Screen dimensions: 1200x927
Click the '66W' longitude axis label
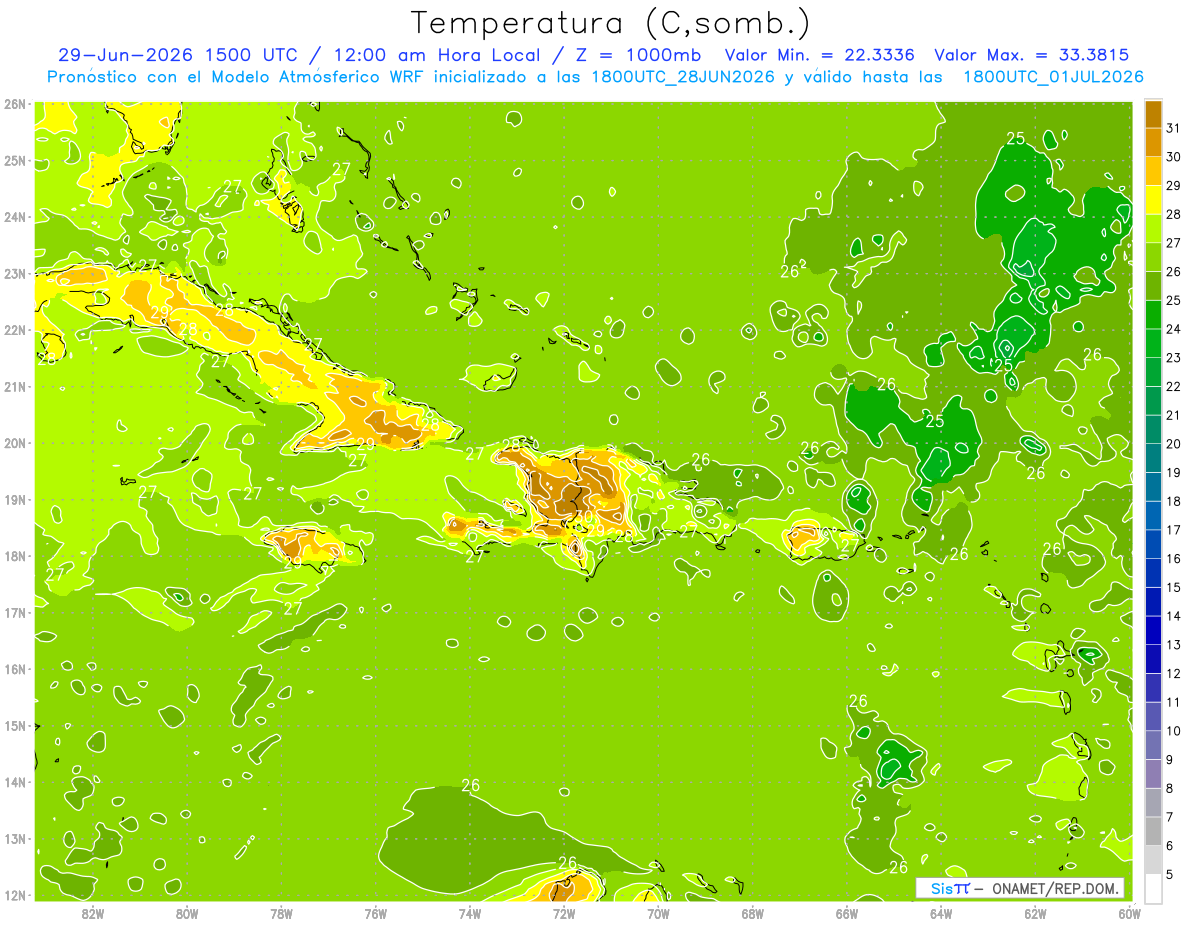[847, 912]
